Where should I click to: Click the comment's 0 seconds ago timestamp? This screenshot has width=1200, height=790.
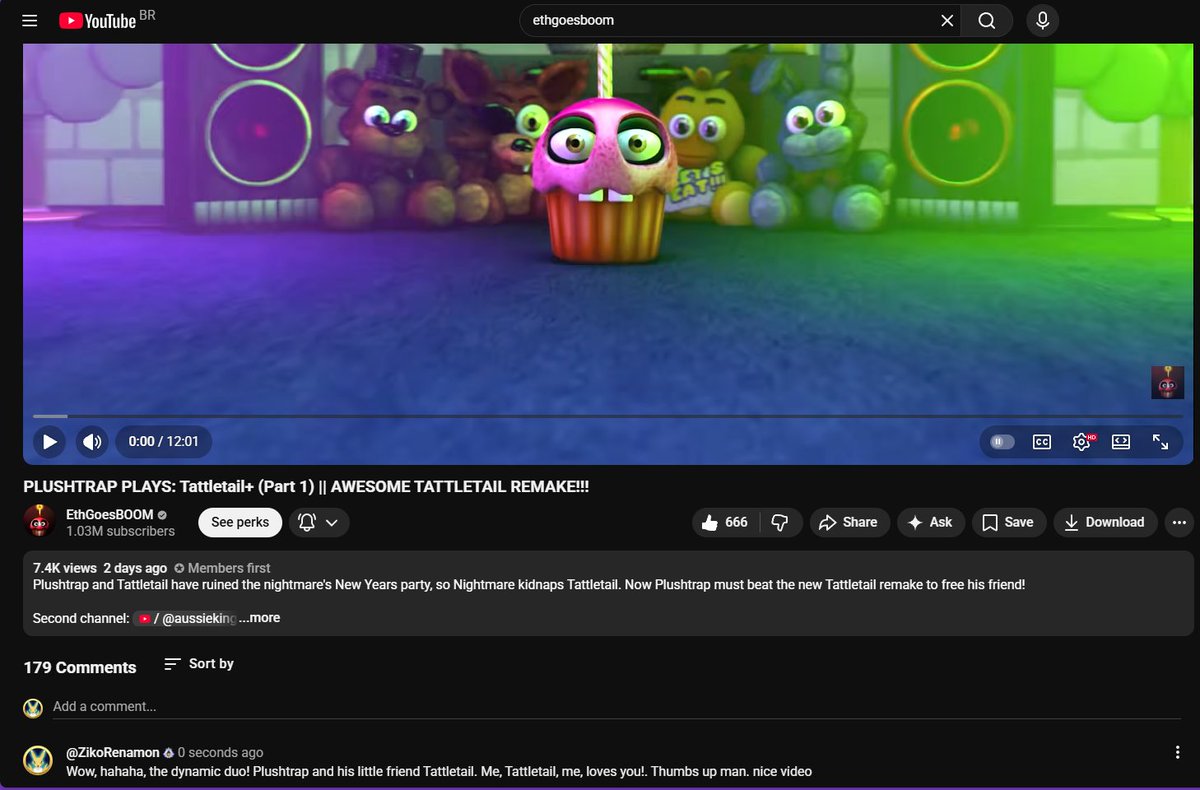tap(221, 752)
